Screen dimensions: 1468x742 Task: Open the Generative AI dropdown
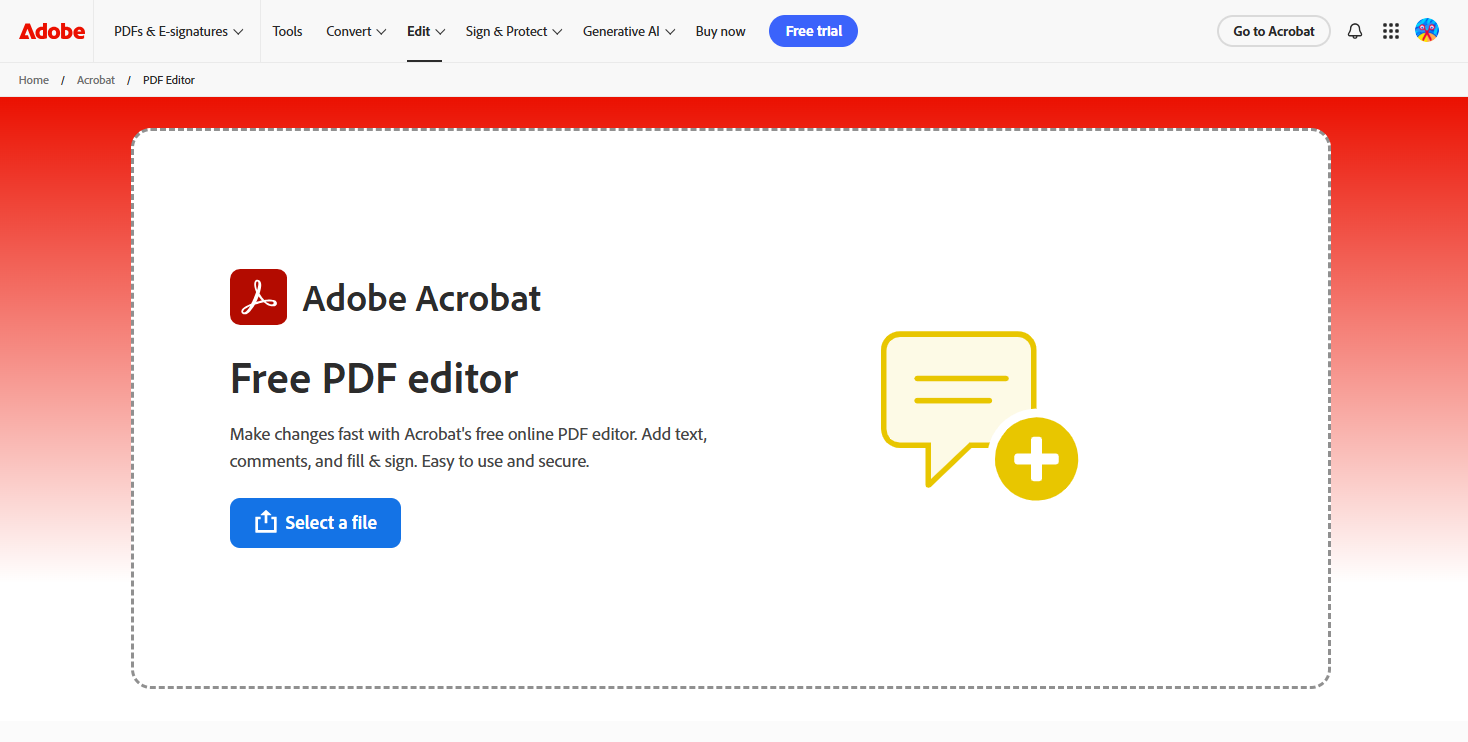[628, 31]
